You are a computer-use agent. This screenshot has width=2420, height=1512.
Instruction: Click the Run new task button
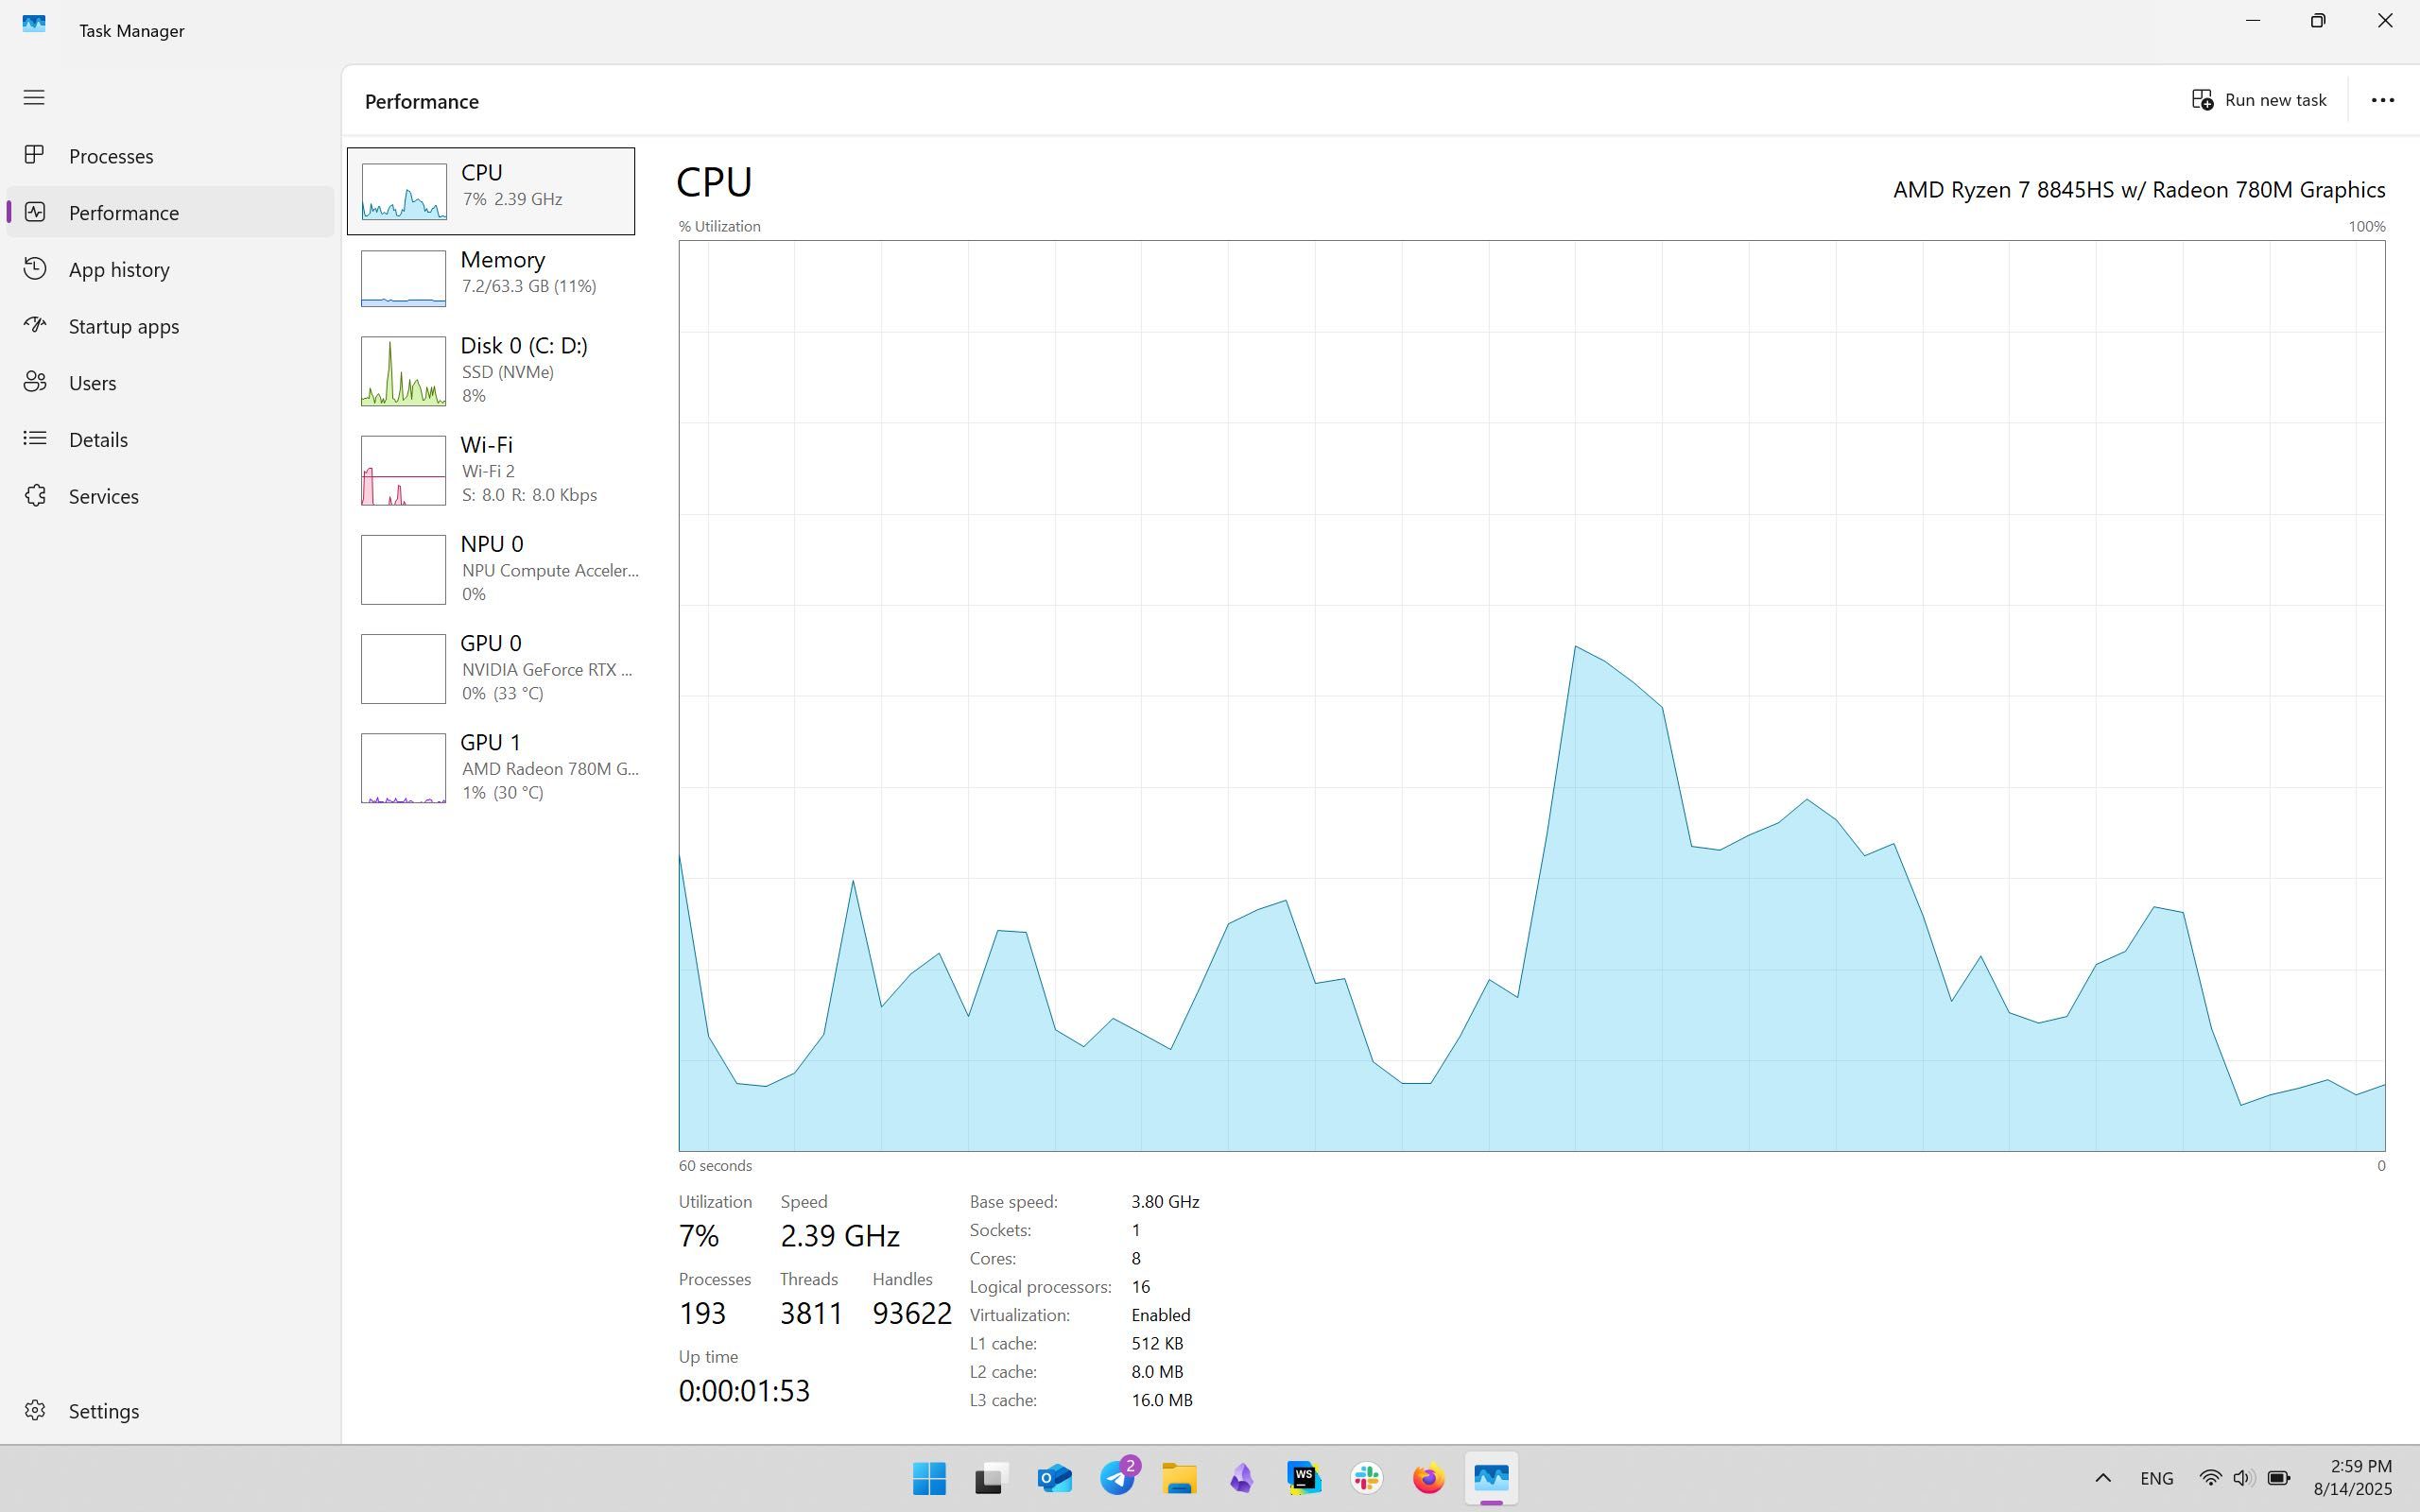point(2259,100)
